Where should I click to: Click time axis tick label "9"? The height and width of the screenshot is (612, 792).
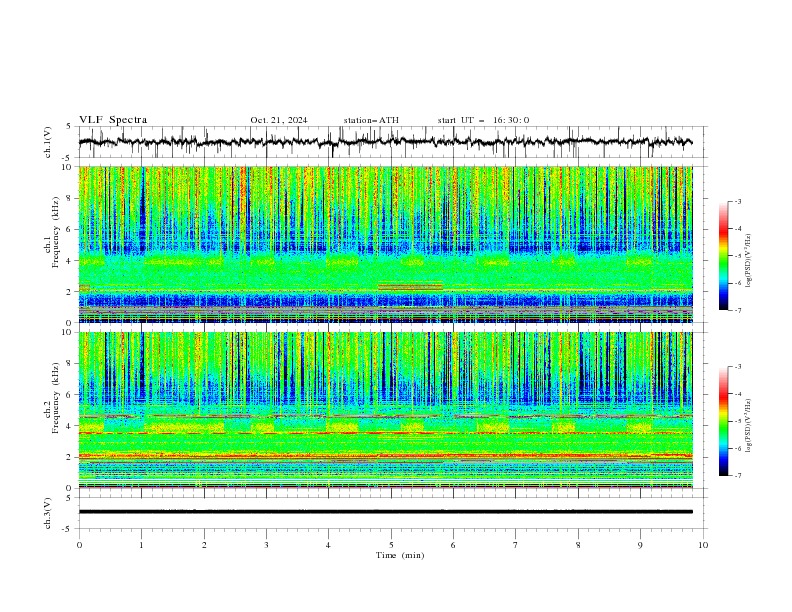[x=640, y=545]
